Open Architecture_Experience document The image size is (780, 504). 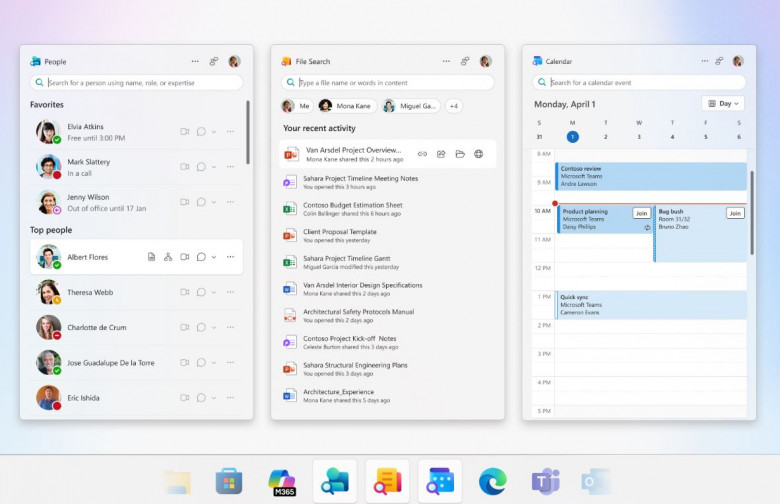click(388, 396)
